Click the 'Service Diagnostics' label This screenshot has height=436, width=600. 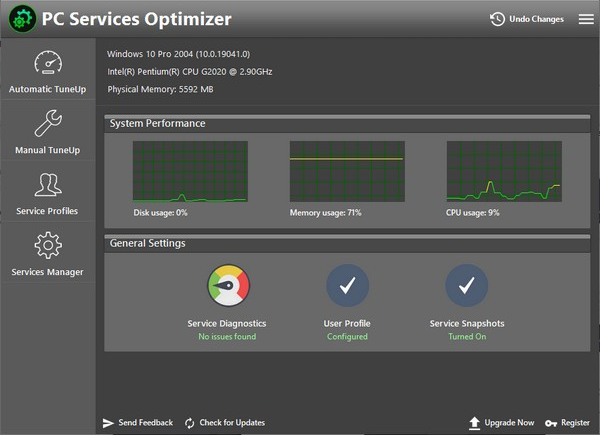coord(227,324)
